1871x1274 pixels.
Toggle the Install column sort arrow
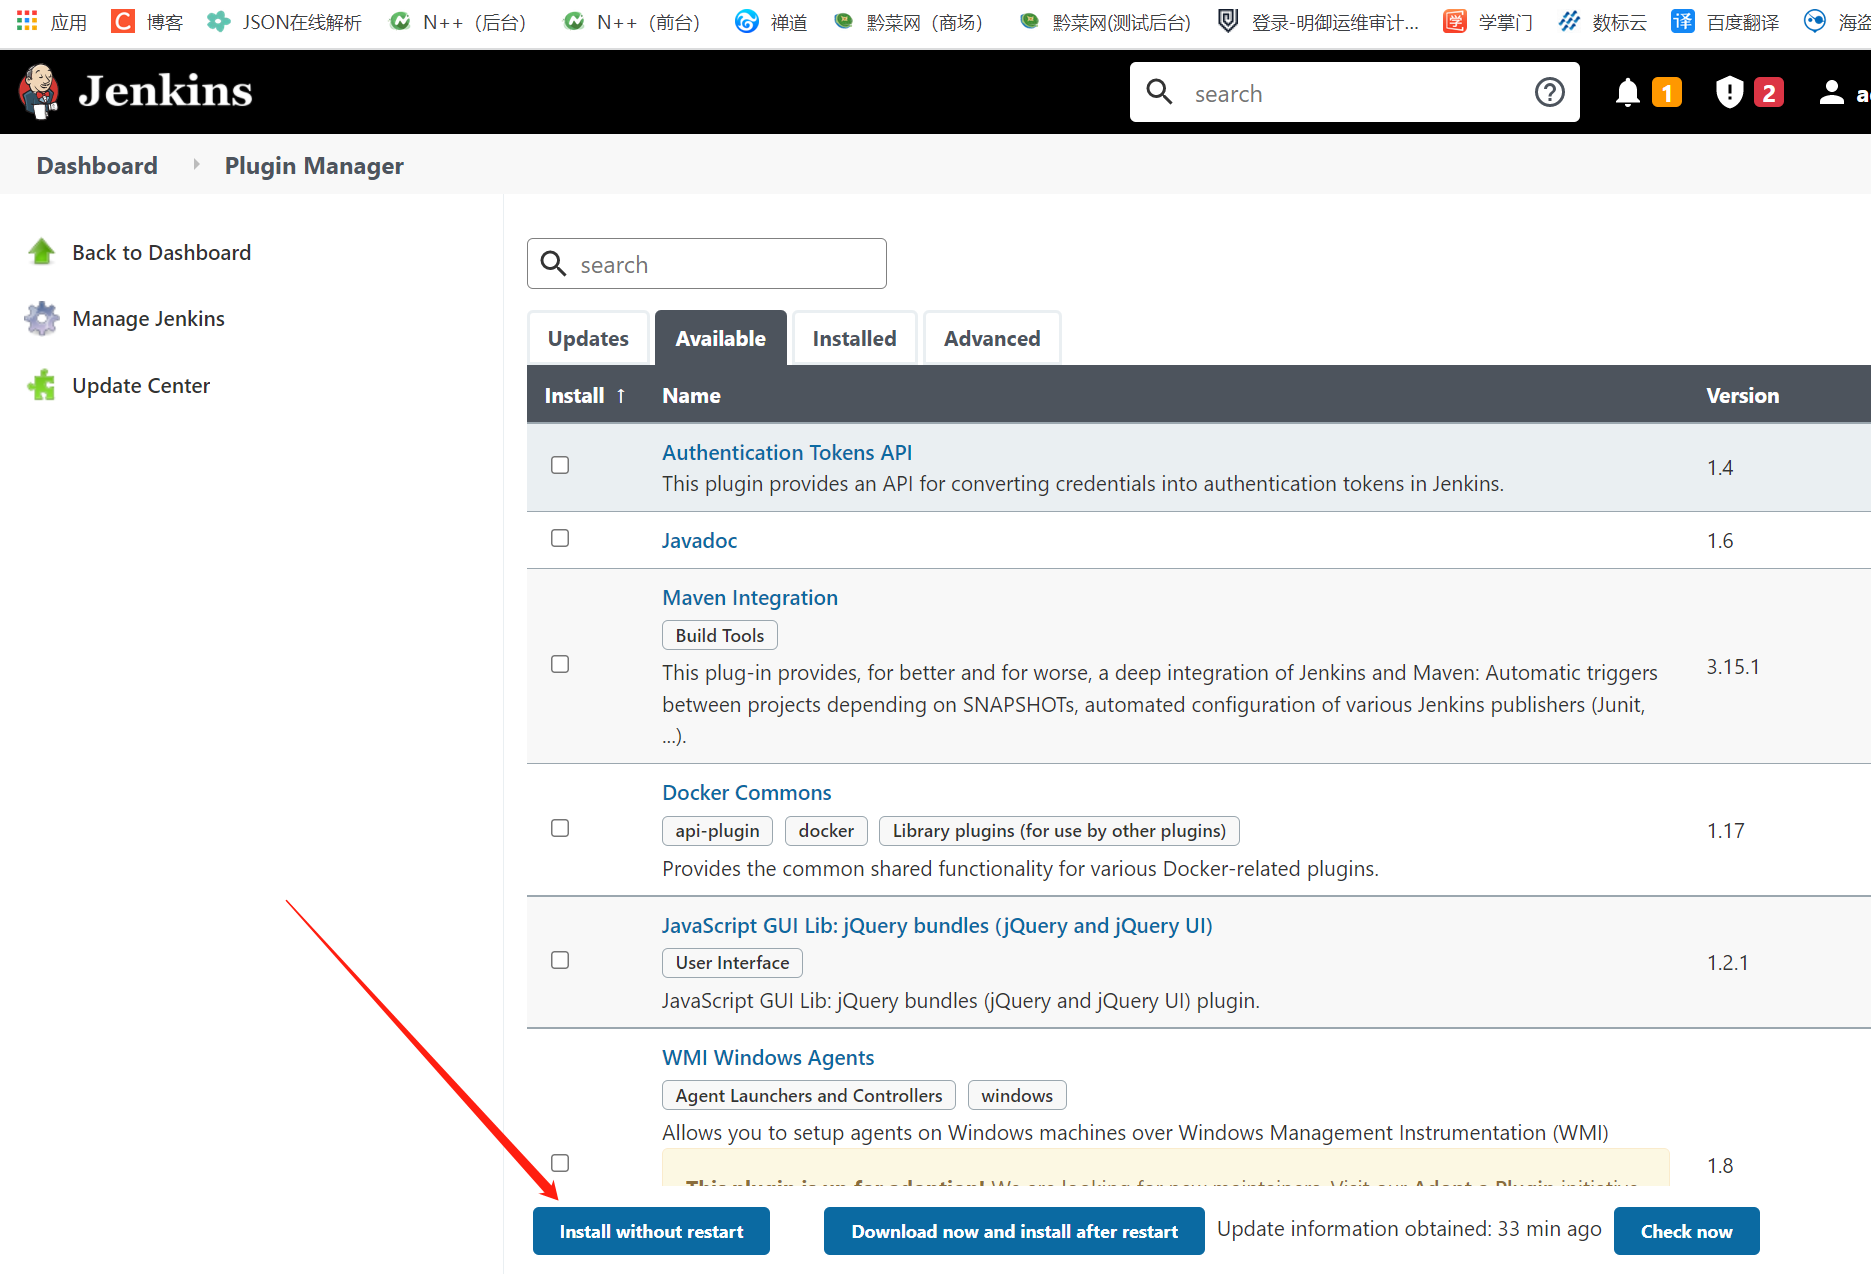620,395
